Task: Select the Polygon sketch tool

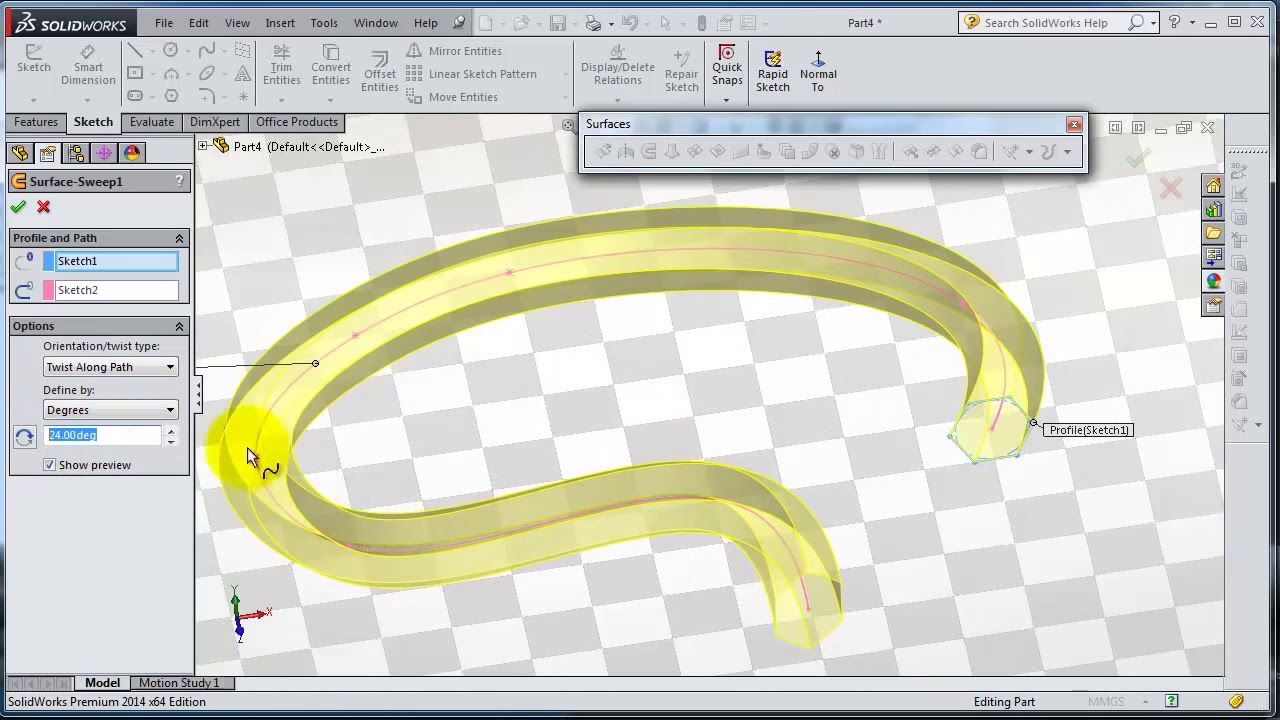Action: pyautogui.click(x=171, y=97)
